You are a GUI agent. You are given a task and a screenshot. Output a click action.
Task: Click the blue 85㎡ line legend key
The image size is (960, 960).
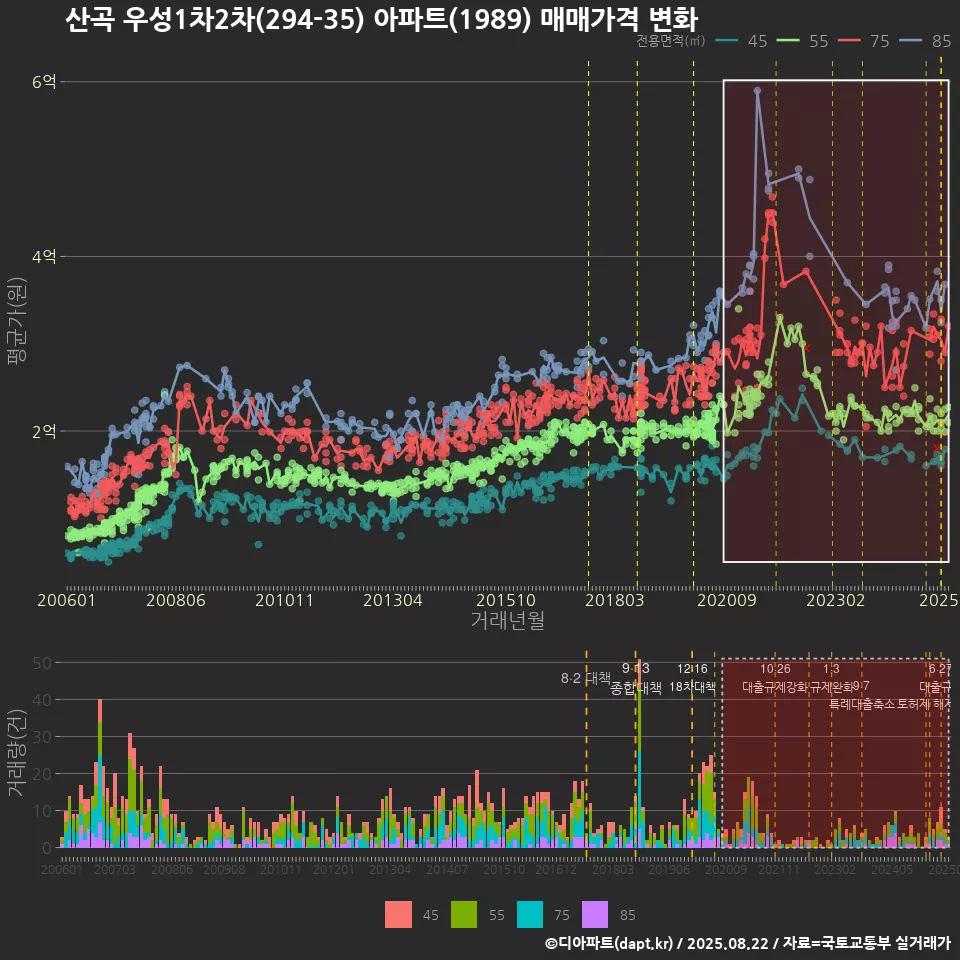[910, 41]
